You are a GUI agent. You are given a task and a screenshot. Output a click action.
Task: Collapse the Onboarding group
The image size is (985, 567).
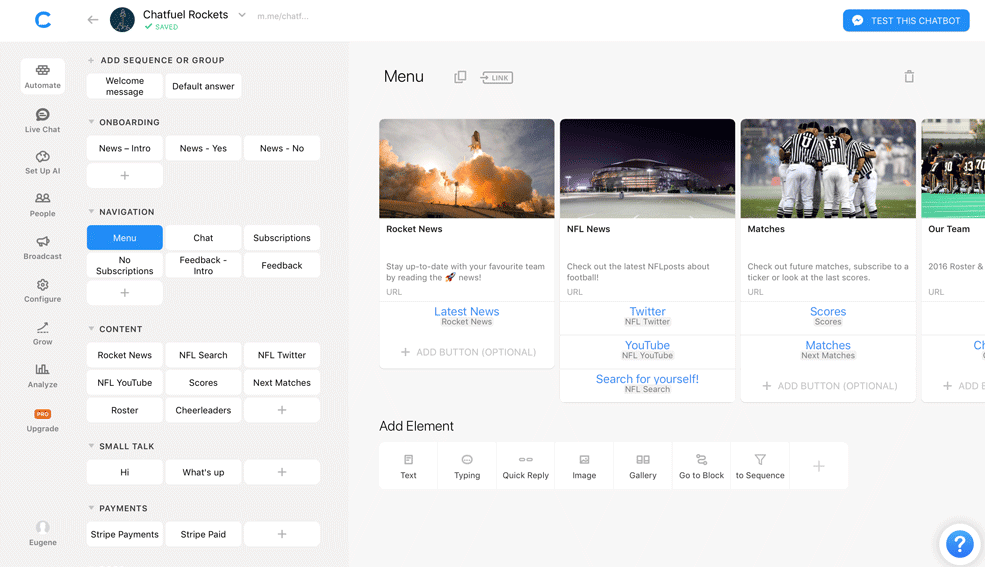[x=92, y=122]
